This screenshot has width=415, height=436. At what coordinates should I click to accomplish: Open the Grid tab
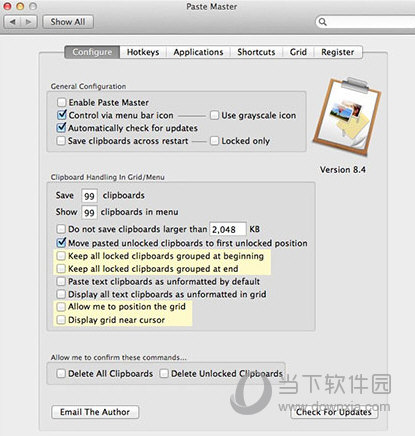click(x=298, y=52)
